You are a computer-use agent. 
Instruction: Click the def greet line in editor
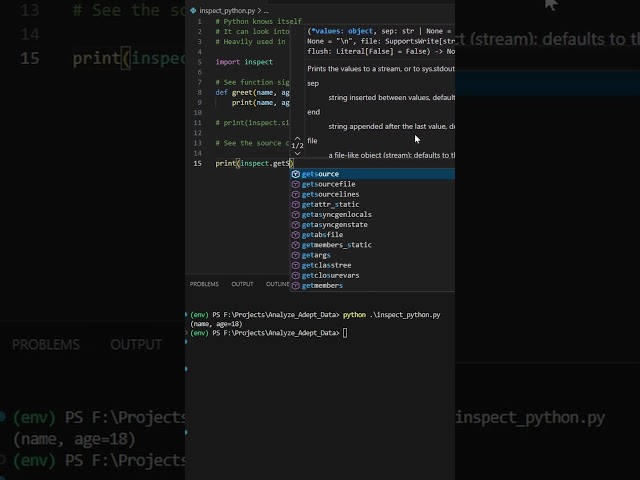pyautogui.click(x=252, y=93)
